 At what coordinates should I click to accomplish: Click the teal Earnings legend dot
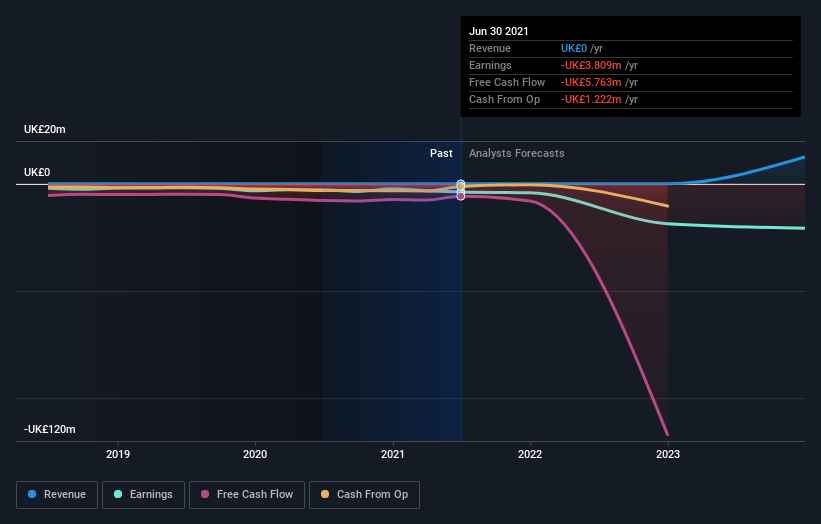tap(118, 494)
